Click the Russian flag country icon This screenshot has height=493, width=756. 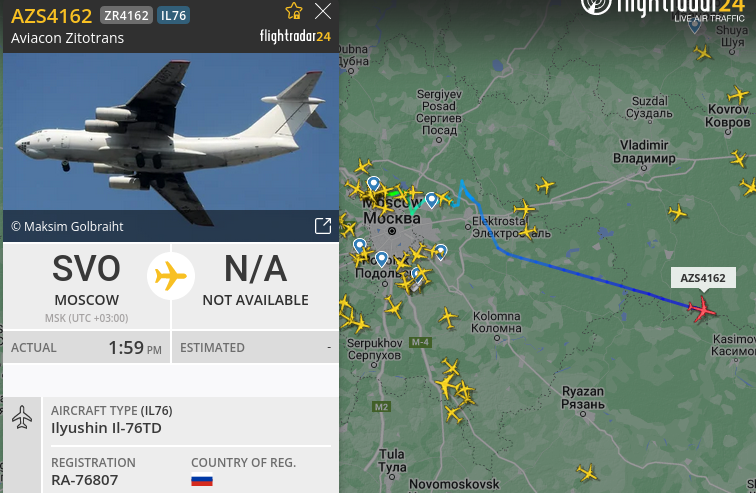[202, 480]
